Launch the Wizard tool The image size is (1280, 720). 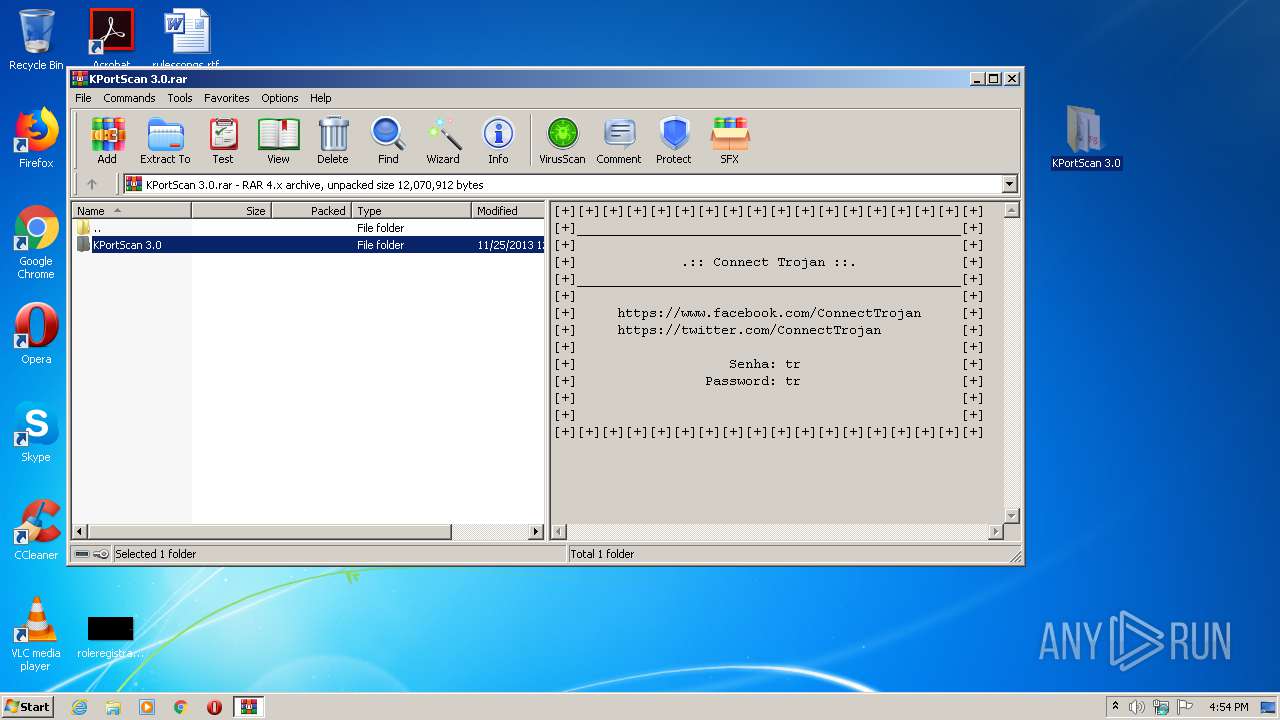(x=443, y=140)
